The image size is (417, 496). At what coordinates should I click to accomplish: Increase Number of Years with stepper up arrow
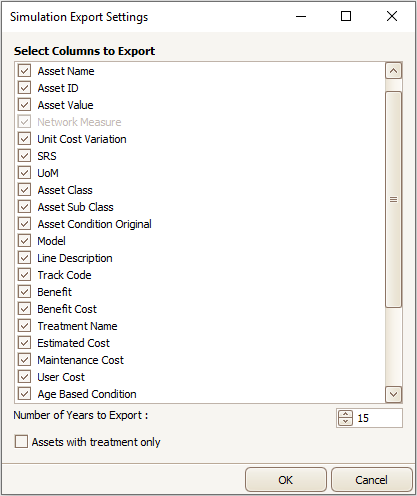click(x=345, y=414)
